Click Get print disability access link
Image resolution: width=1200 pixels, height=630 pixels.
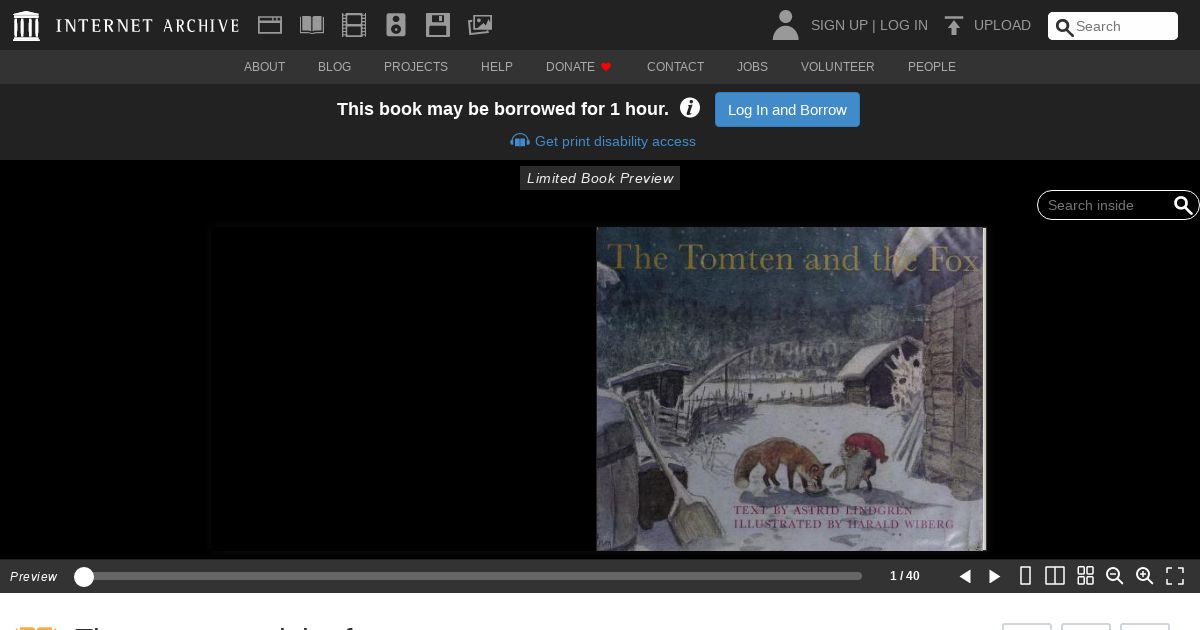603,141
